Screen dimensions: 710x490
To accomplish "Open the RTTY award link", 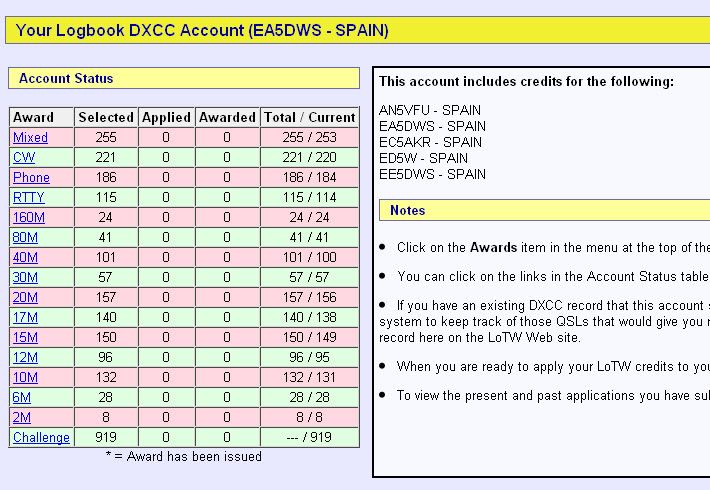I will pos(29,197).
